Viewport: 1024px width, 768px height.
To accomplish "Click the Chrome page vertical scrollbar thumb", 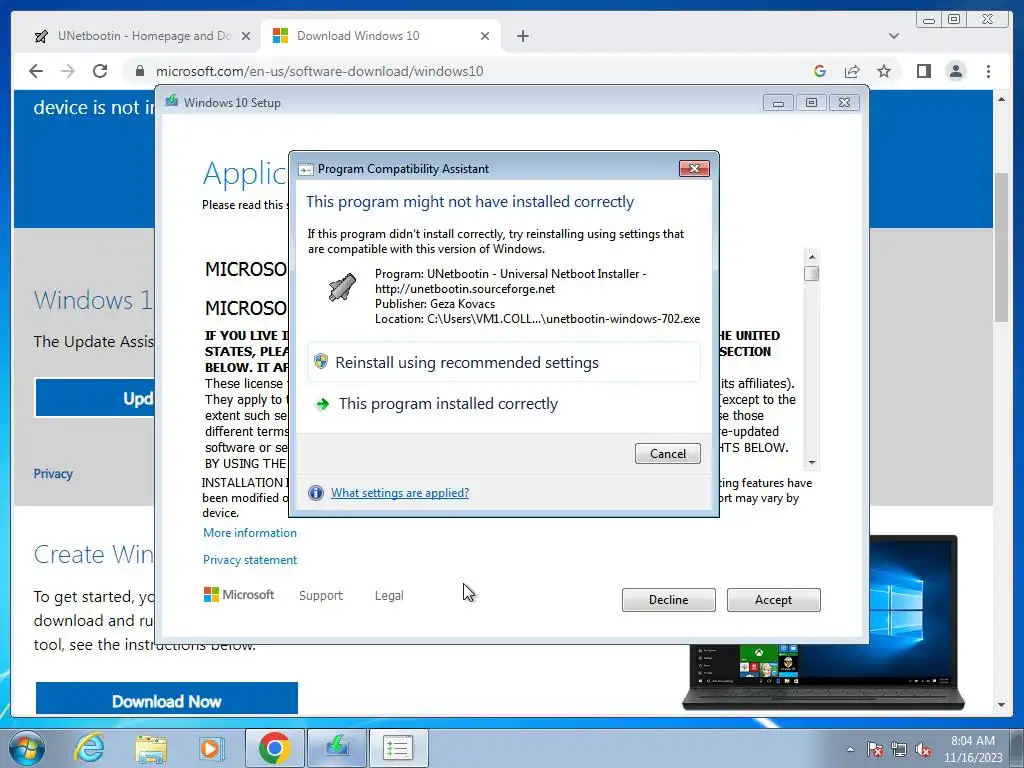I will point(1001,247).
